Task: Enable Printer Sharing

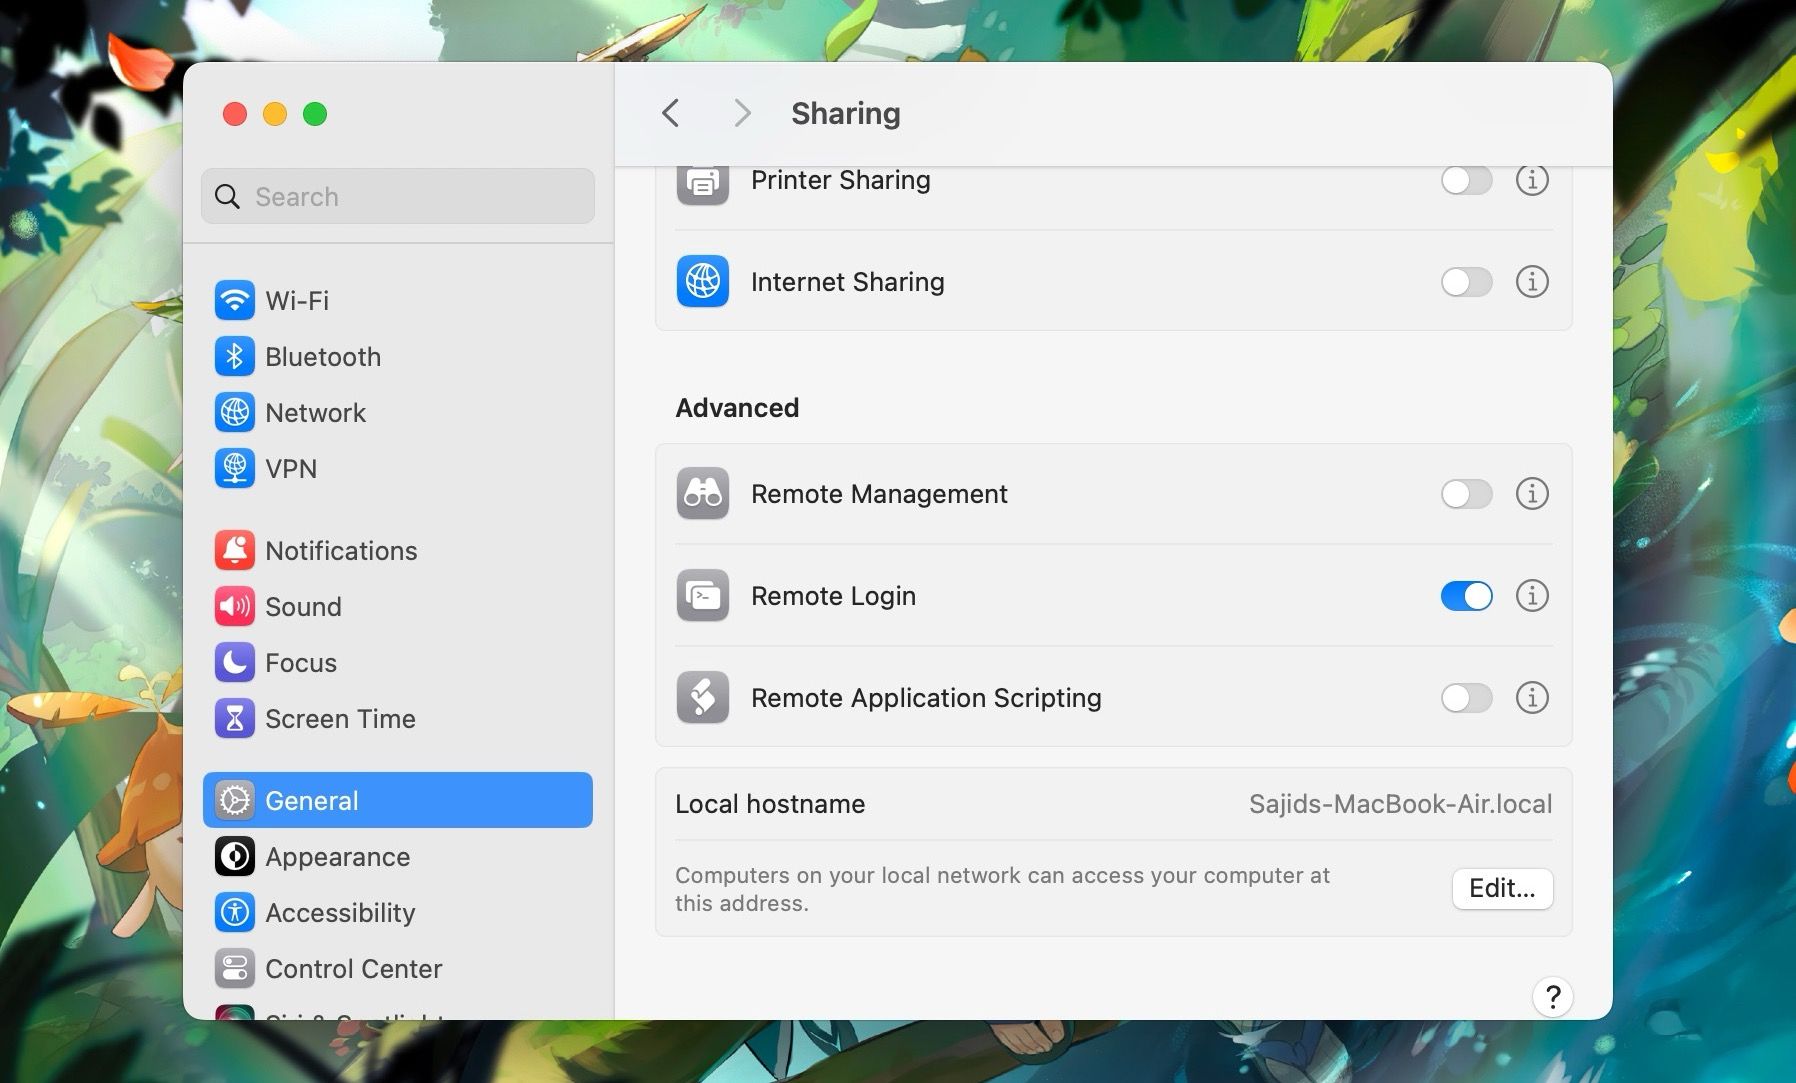Action: 1466,180
